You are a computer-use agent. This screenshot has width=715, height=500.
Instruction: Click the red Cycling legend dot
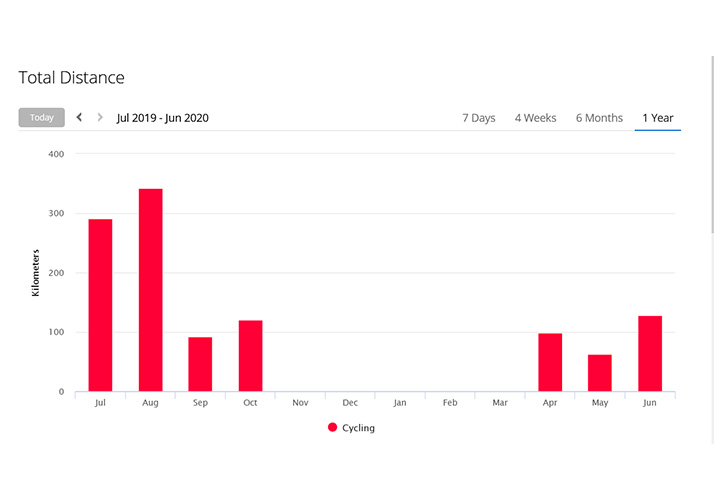333,428
